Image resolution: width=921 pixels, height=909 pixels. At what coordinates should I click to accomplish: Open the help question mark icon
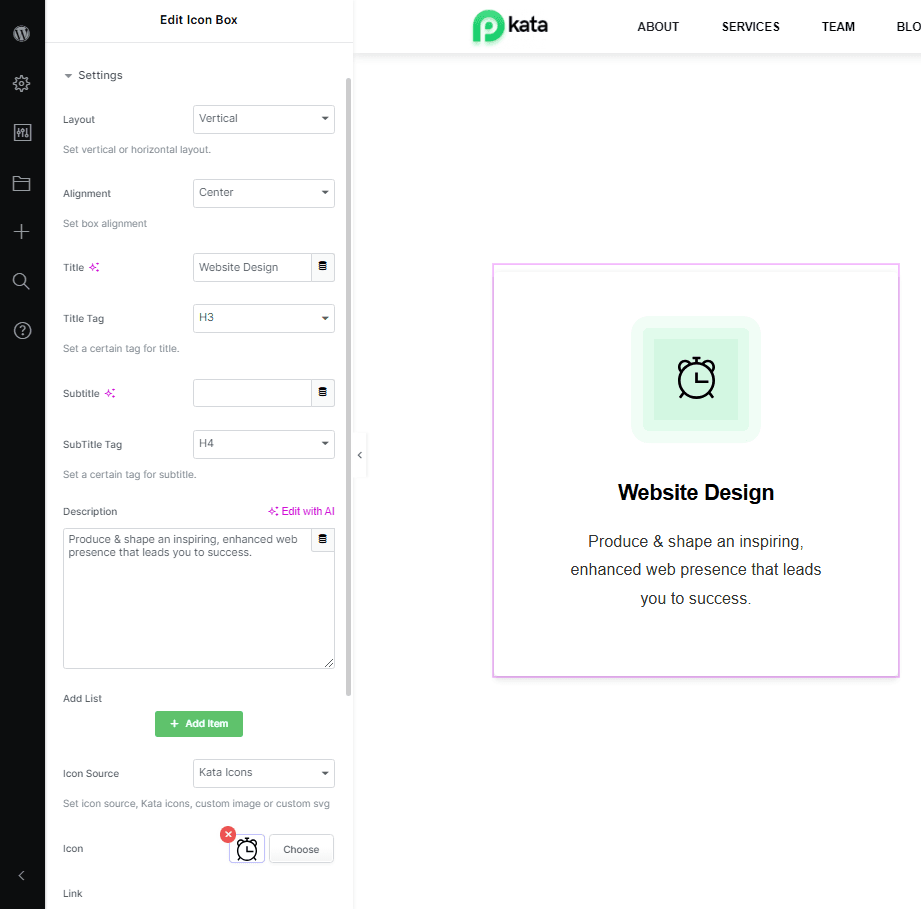tap(21, 330)
